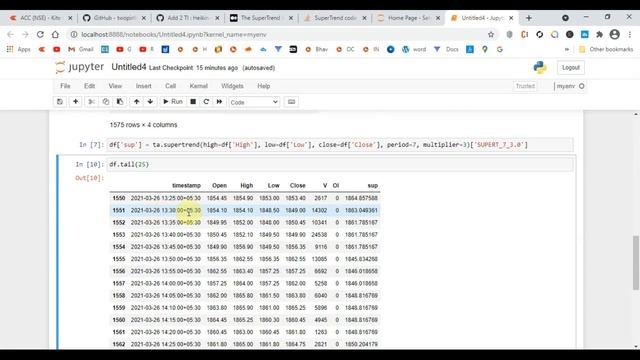The height and width of the screenshot is (360, 640).
Task: Open the Help menu
Action: tap(264, 86)
